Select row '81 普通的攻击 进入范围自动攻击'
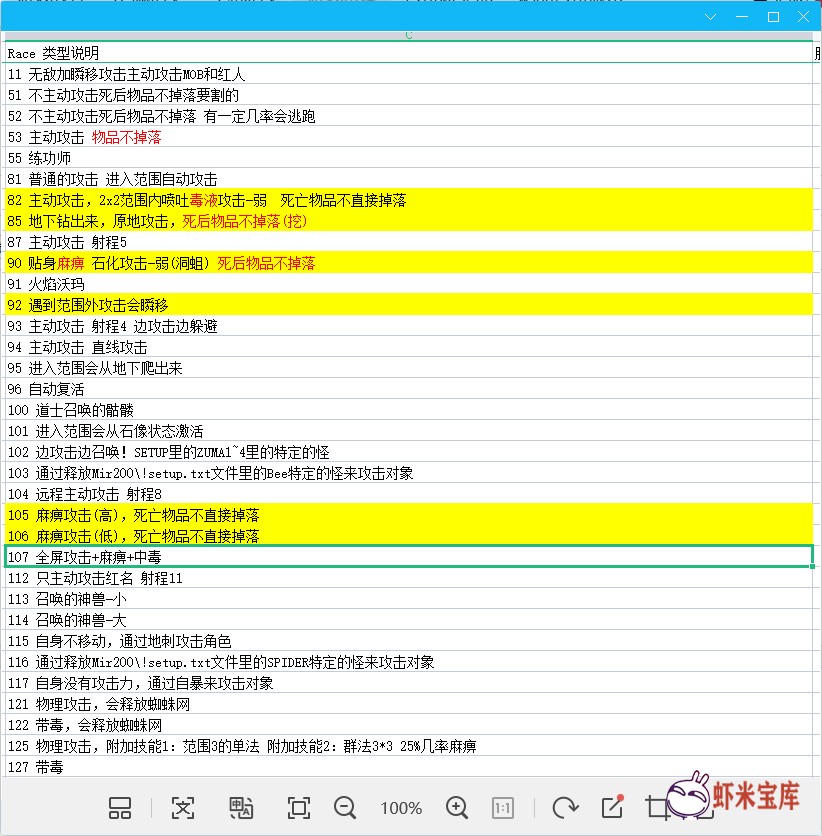 (x=408, y=179)
